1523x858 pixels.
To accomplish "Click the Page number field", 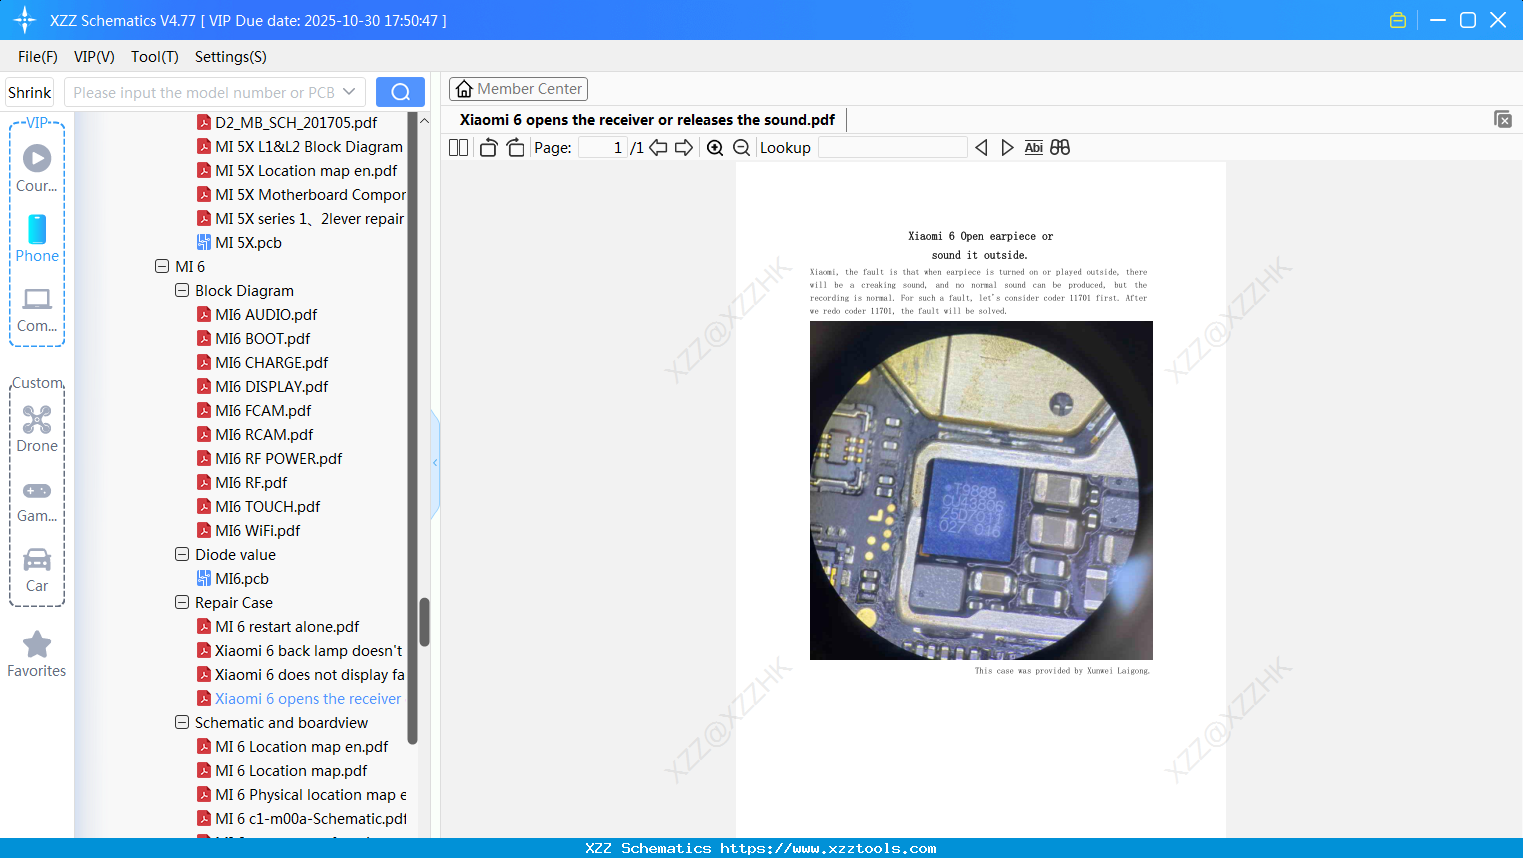I will point(604,148).
